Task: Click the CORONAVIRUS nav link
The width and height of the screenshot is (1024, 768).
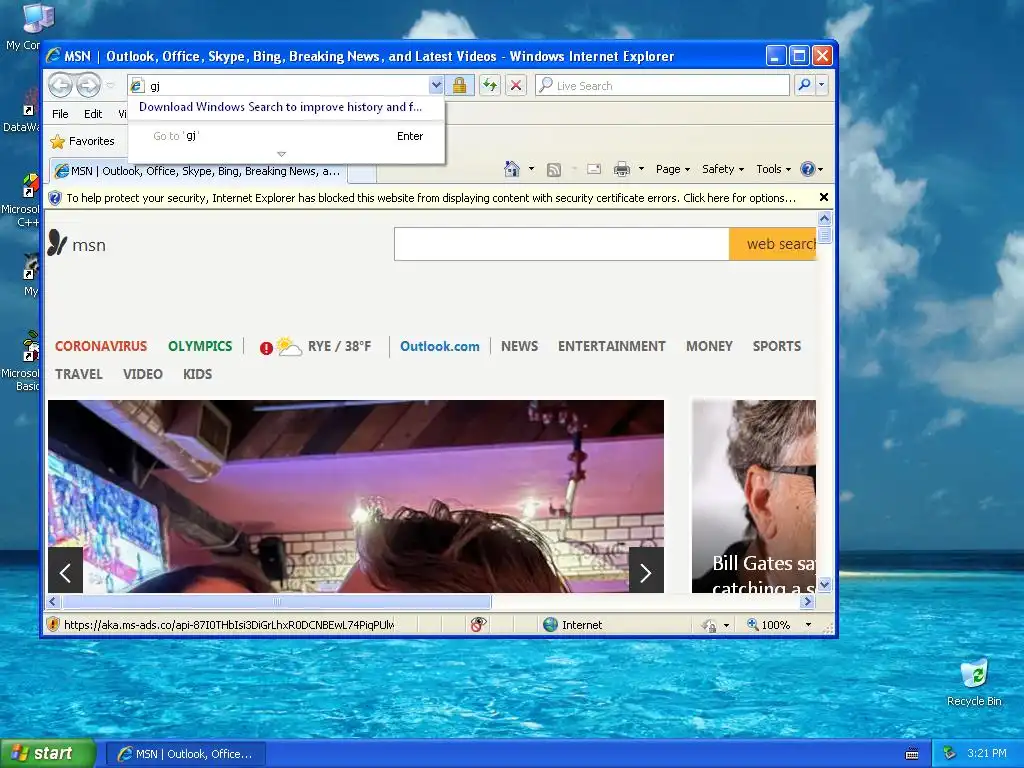Action: pos(101,346)
